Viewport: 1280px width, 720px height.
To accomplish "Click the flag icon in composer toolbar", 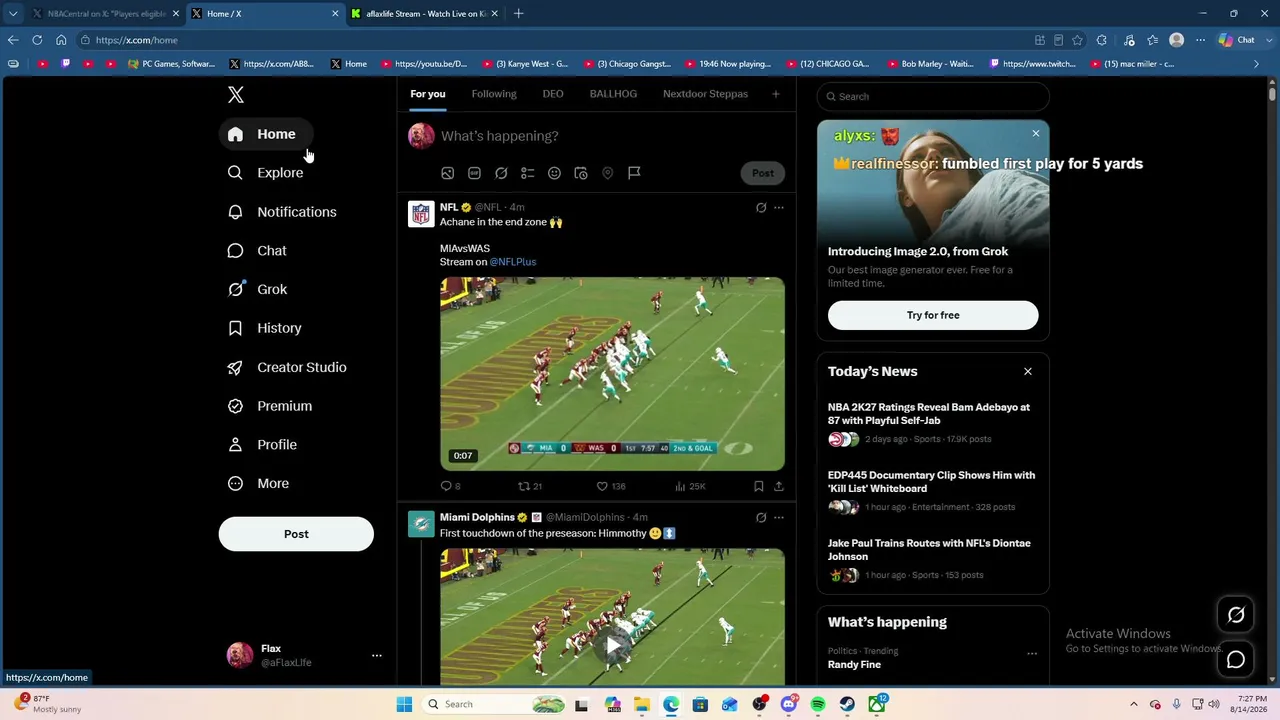I will tap(634, 173).
